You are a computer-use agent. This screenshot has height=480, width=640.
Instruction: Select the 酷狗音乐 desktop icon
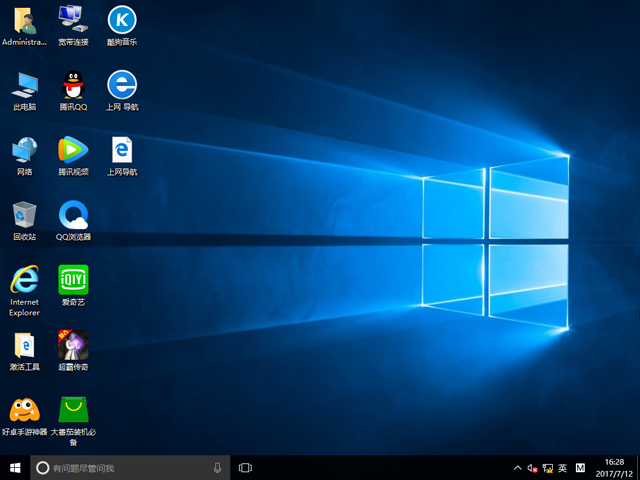pyautogui.click(x=121, y=20)
